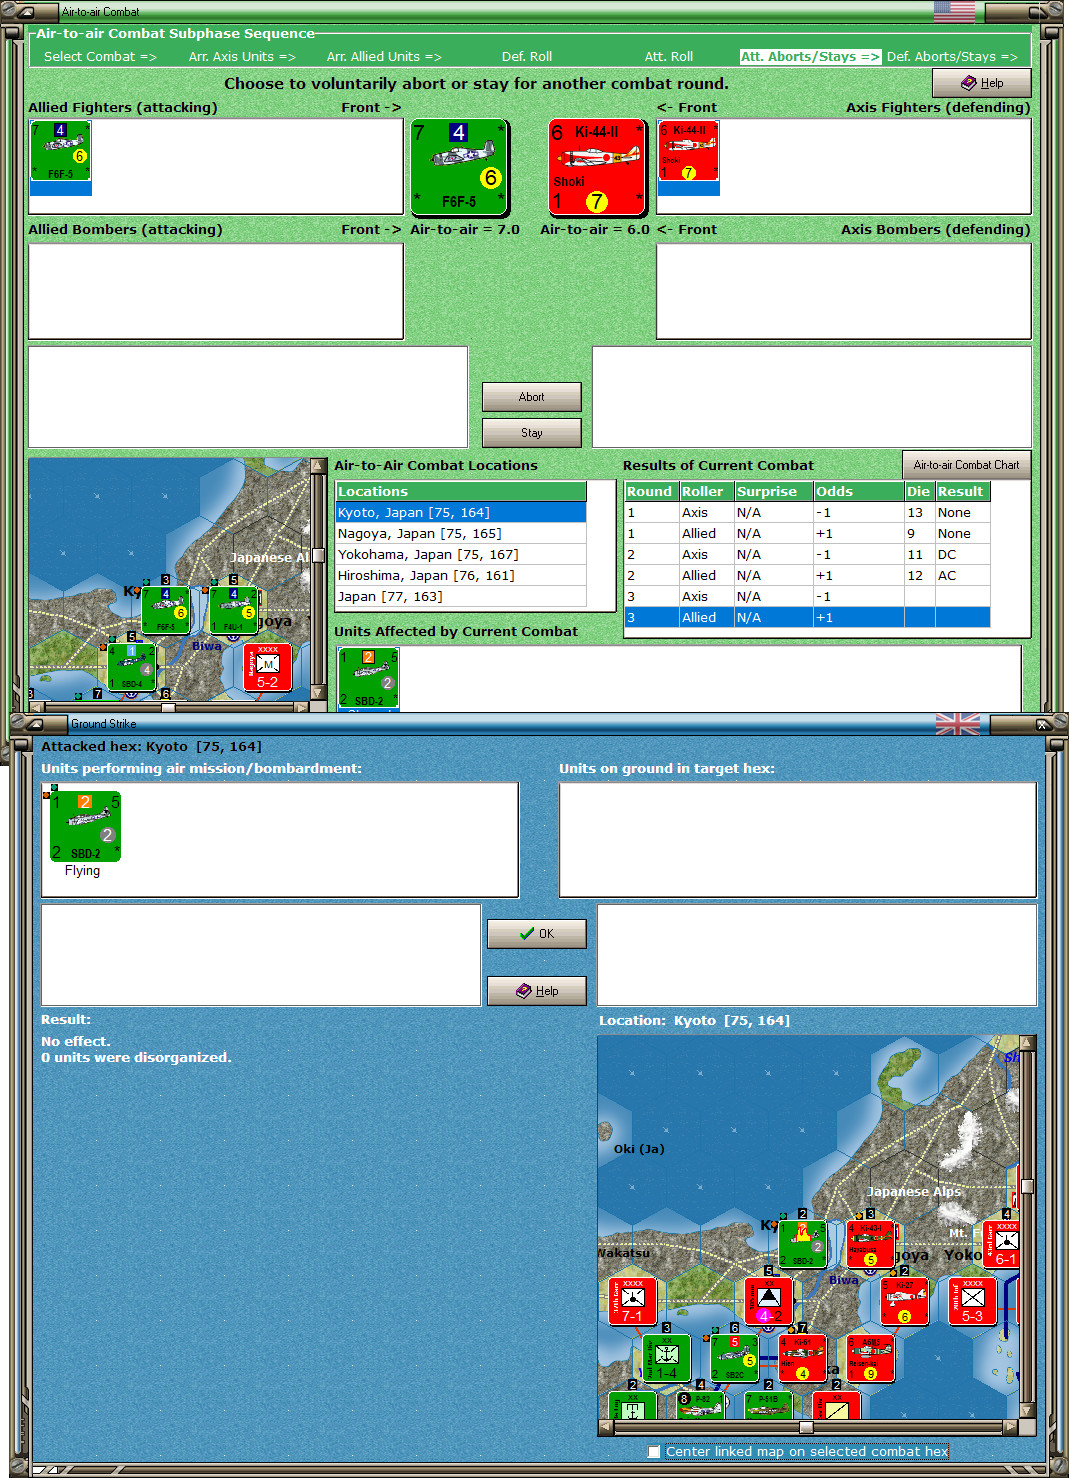Click the F6F-5 counter on the air combat mini-map
This screenshot has width=1069, height=1478.
(x=166, y=610)
